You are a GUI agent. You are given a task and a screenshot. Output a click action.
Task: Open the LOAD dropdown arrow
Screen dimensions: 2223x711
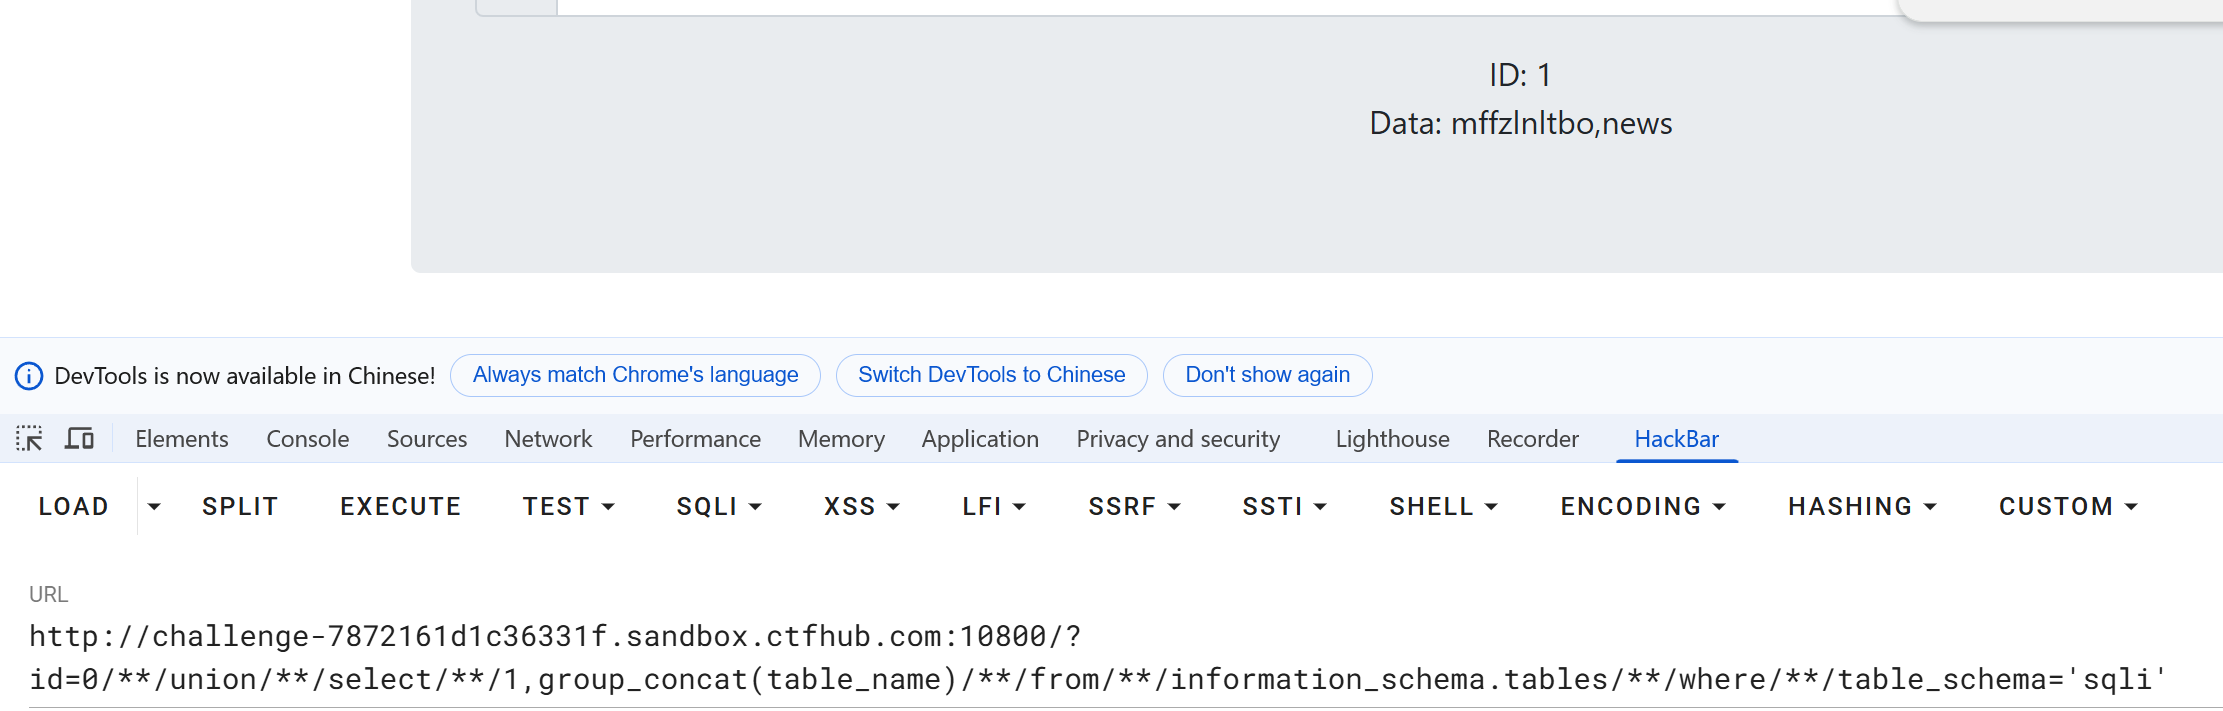(154, 507)
